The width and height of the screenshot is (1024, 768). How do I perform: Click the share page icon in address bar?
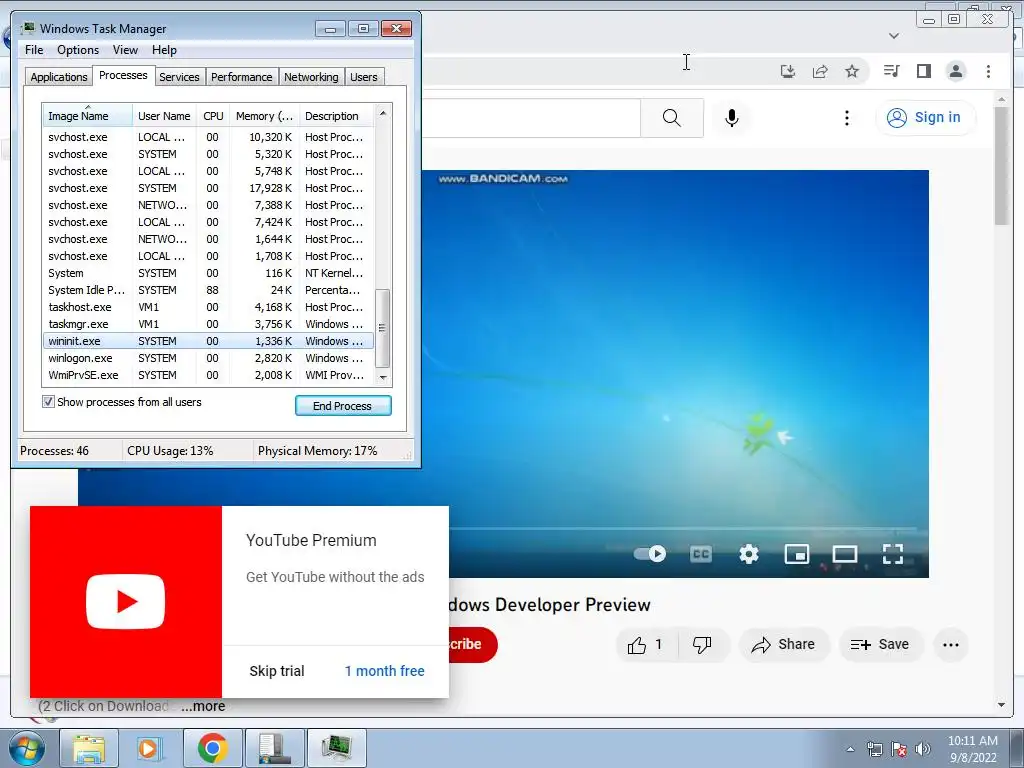(x=820, y=71)
